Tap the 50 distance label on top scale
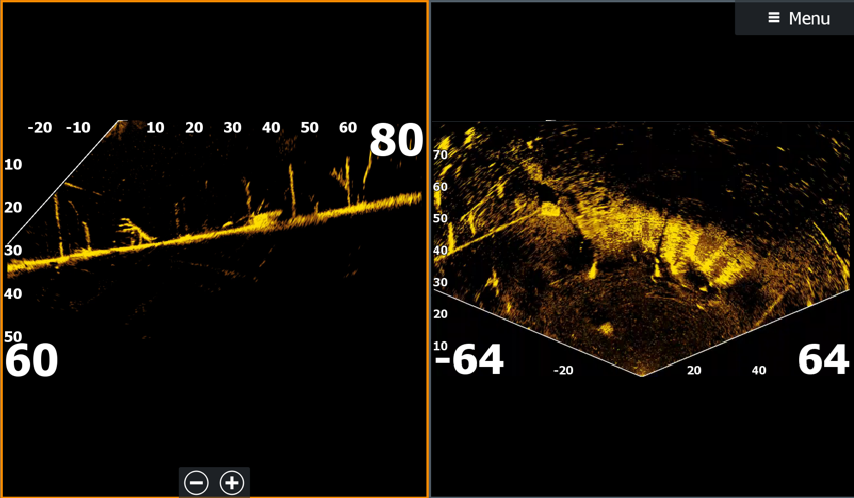The width and height of the screenshot is (854, 498). click(x=309, y=127)
